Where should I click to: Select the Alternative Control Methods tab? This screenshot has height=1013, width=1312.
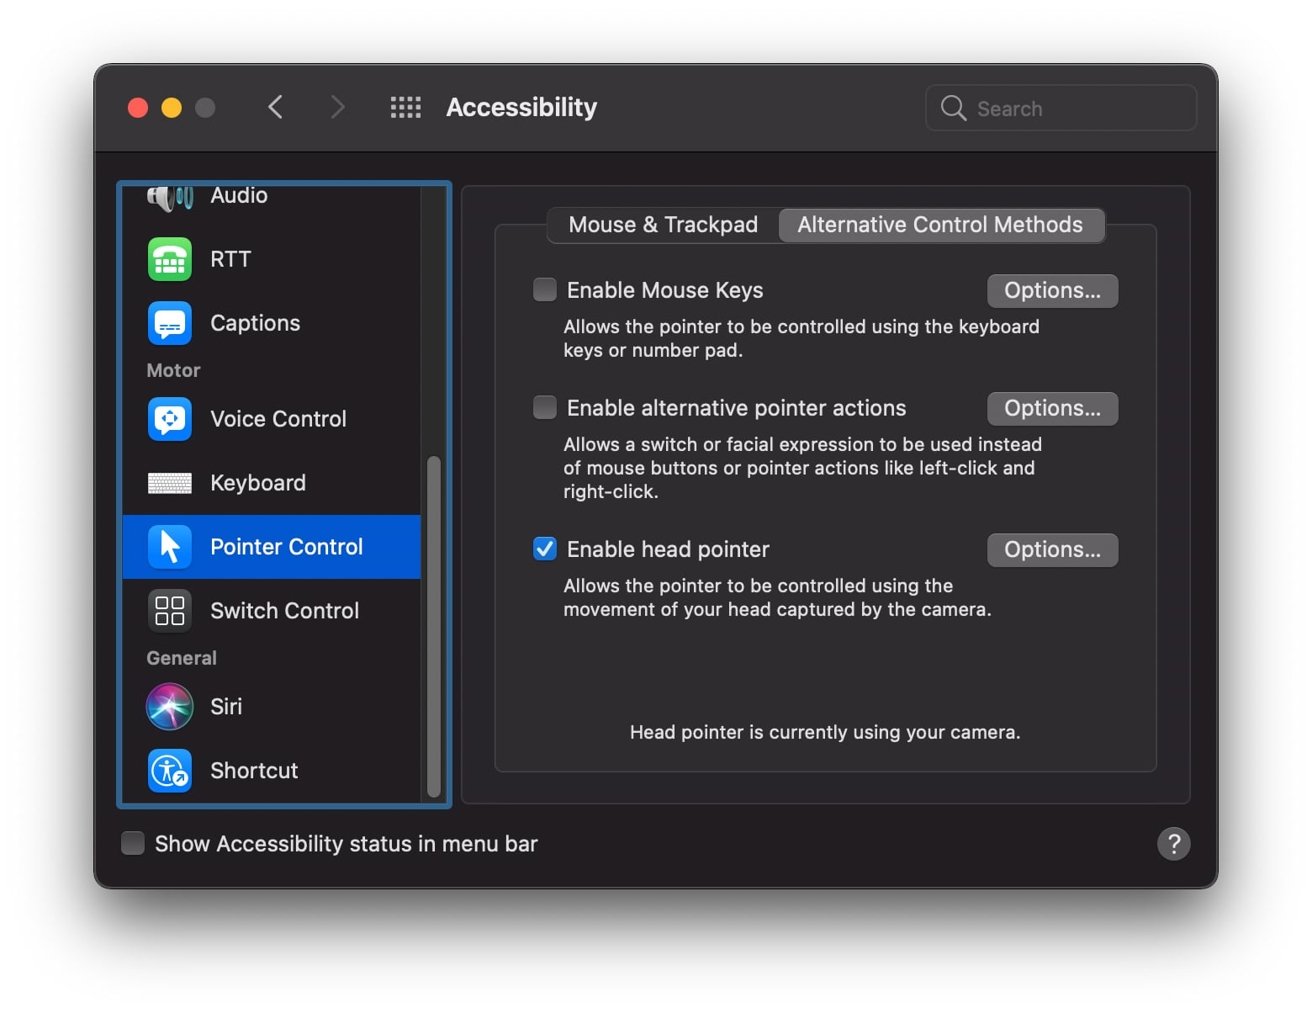940,224
